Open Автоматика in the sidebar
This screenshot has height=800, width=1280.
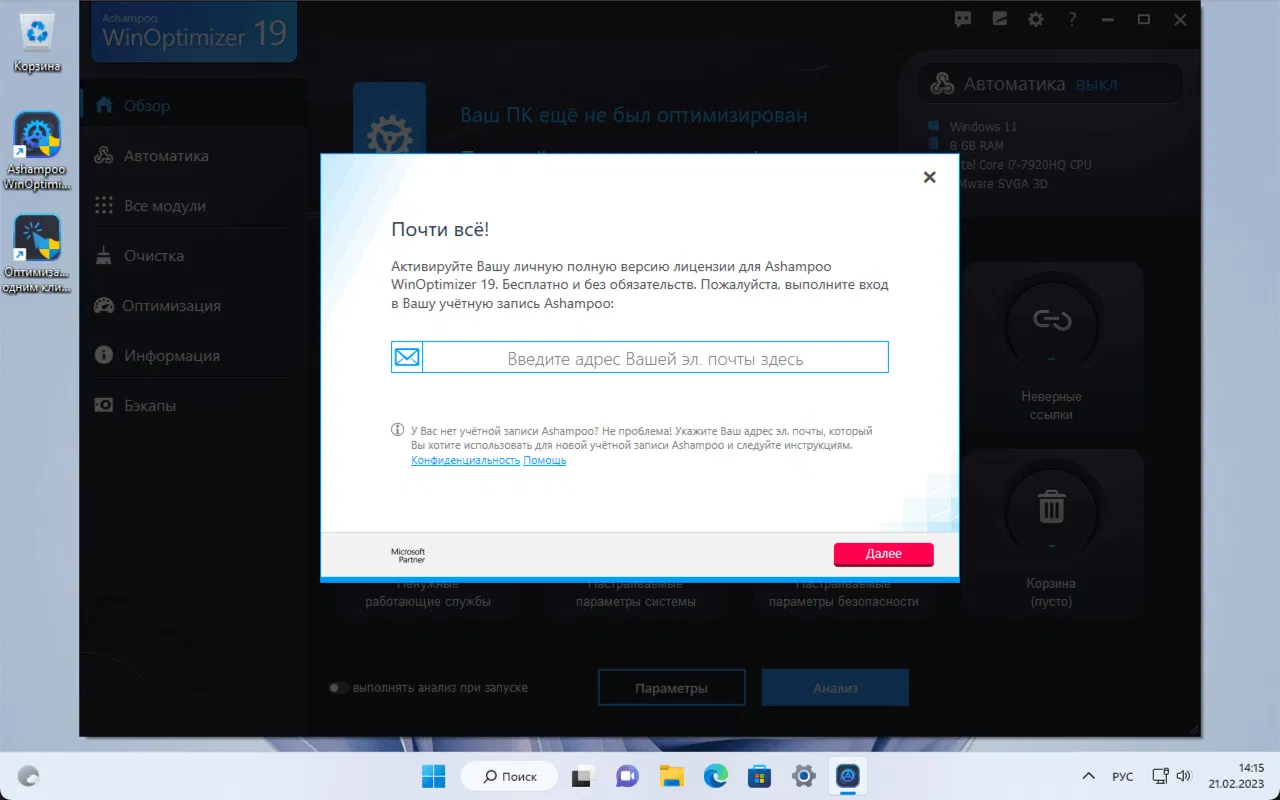[x=194, y=155]
